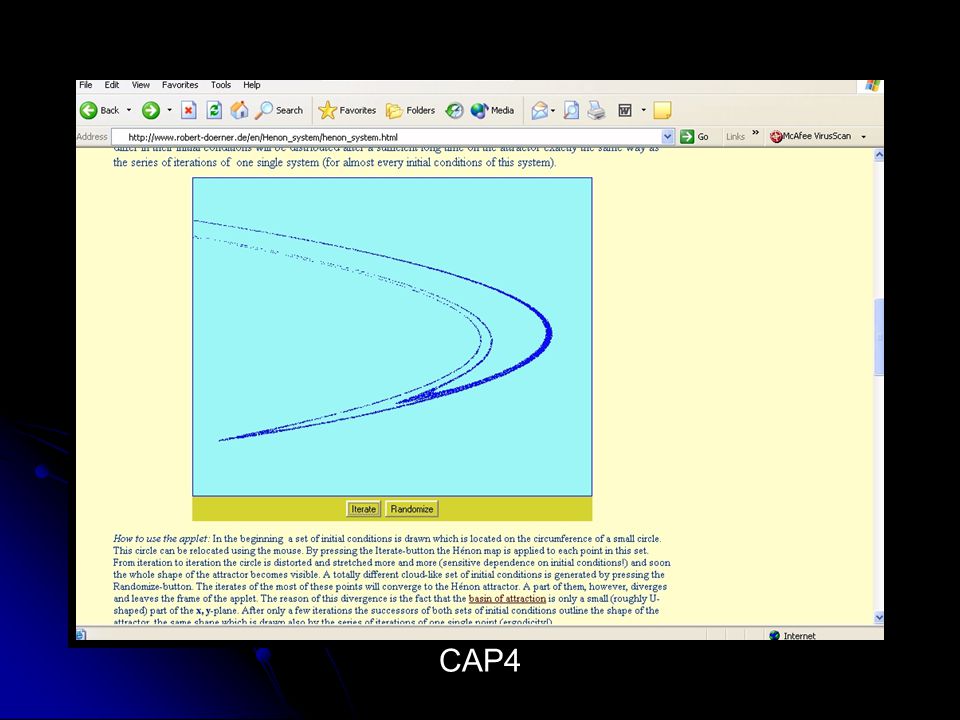Click the Go button
Image resolution: width=960 pixels, height=720 pixels.
point(695,137)
